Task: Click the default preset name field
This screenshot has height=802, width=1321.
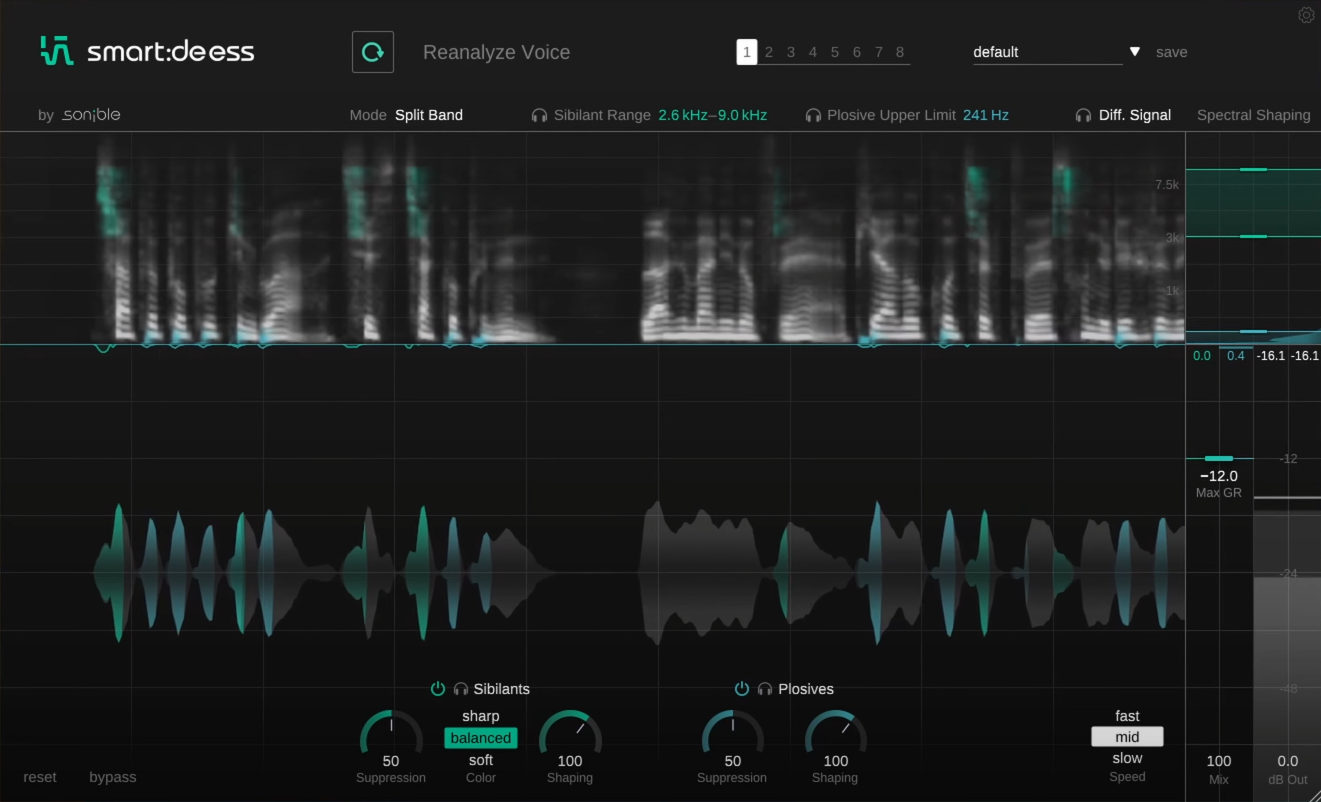Action: coord(1047,52)
